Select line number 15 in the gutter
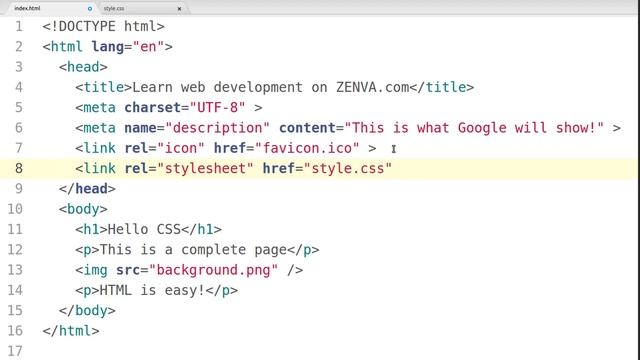This screenshot has height=360, width=640. [x=15, y=311]
